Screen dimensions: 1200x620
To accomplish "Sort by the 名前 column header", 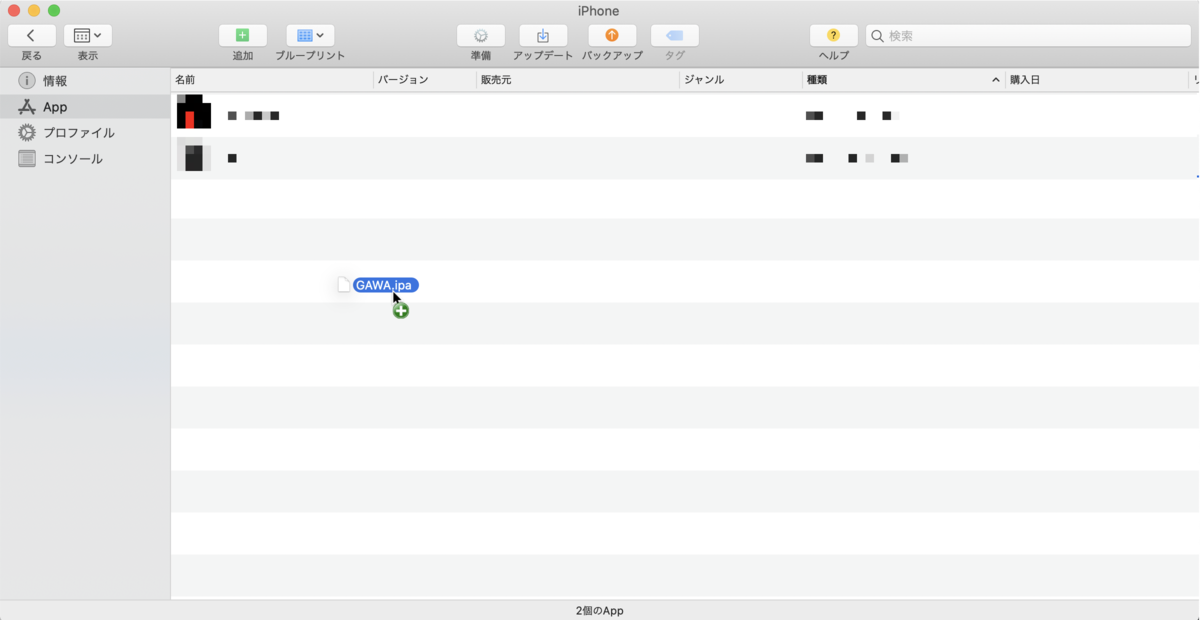I will [270, 80].
